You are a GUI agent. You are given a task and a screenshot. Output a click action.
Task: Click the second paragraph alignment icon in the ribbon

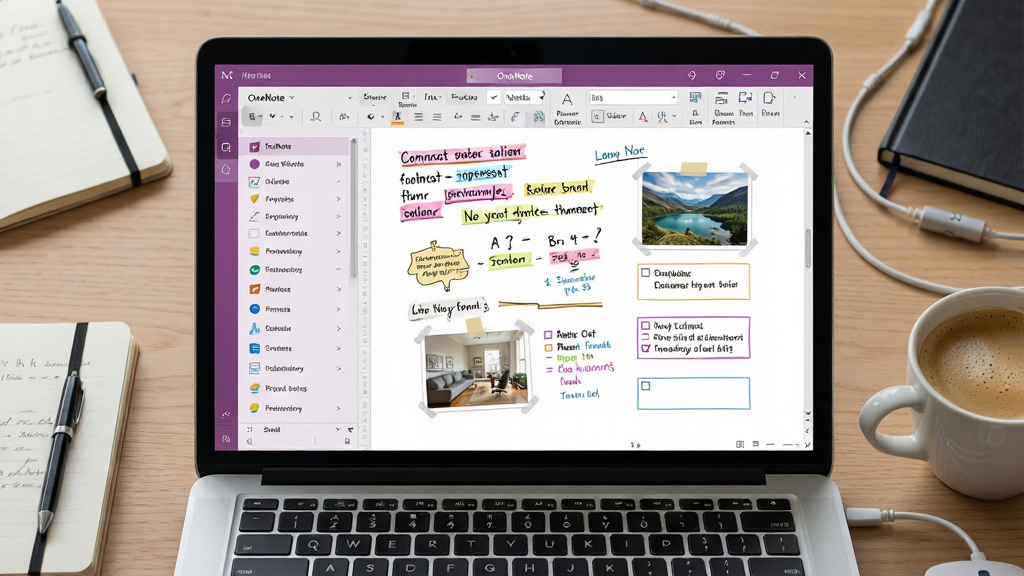coord(437,117)
